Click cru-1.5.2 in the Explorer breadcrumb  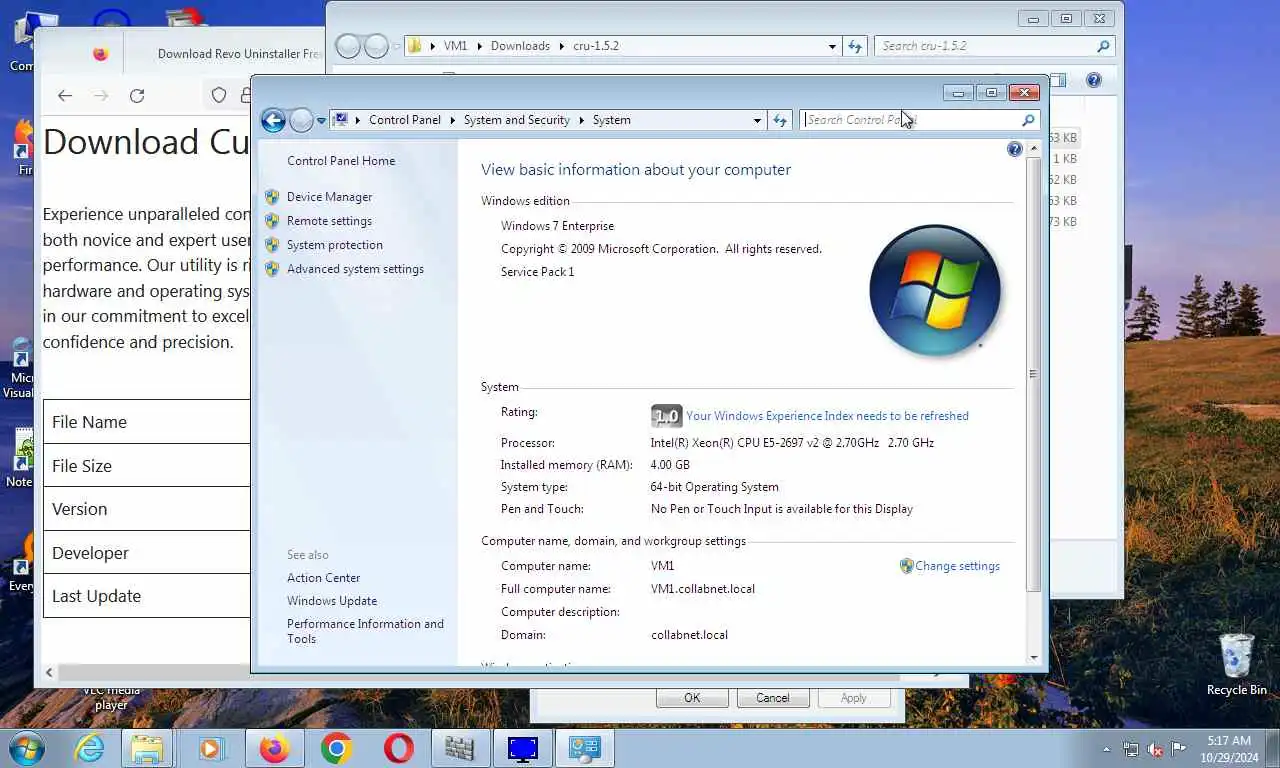point(596,46)
